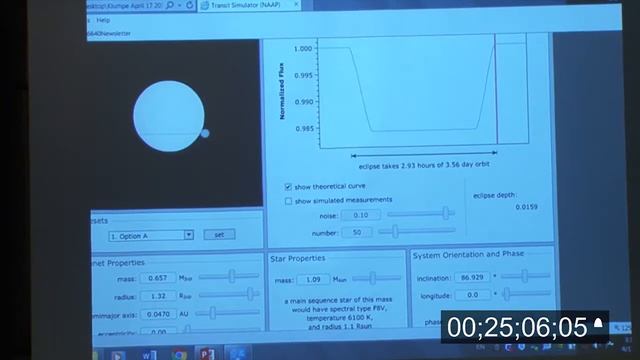The height and width of the screenshot is (360, 640).
Task: Click the planet mass input field
Action: coord(158,278)
